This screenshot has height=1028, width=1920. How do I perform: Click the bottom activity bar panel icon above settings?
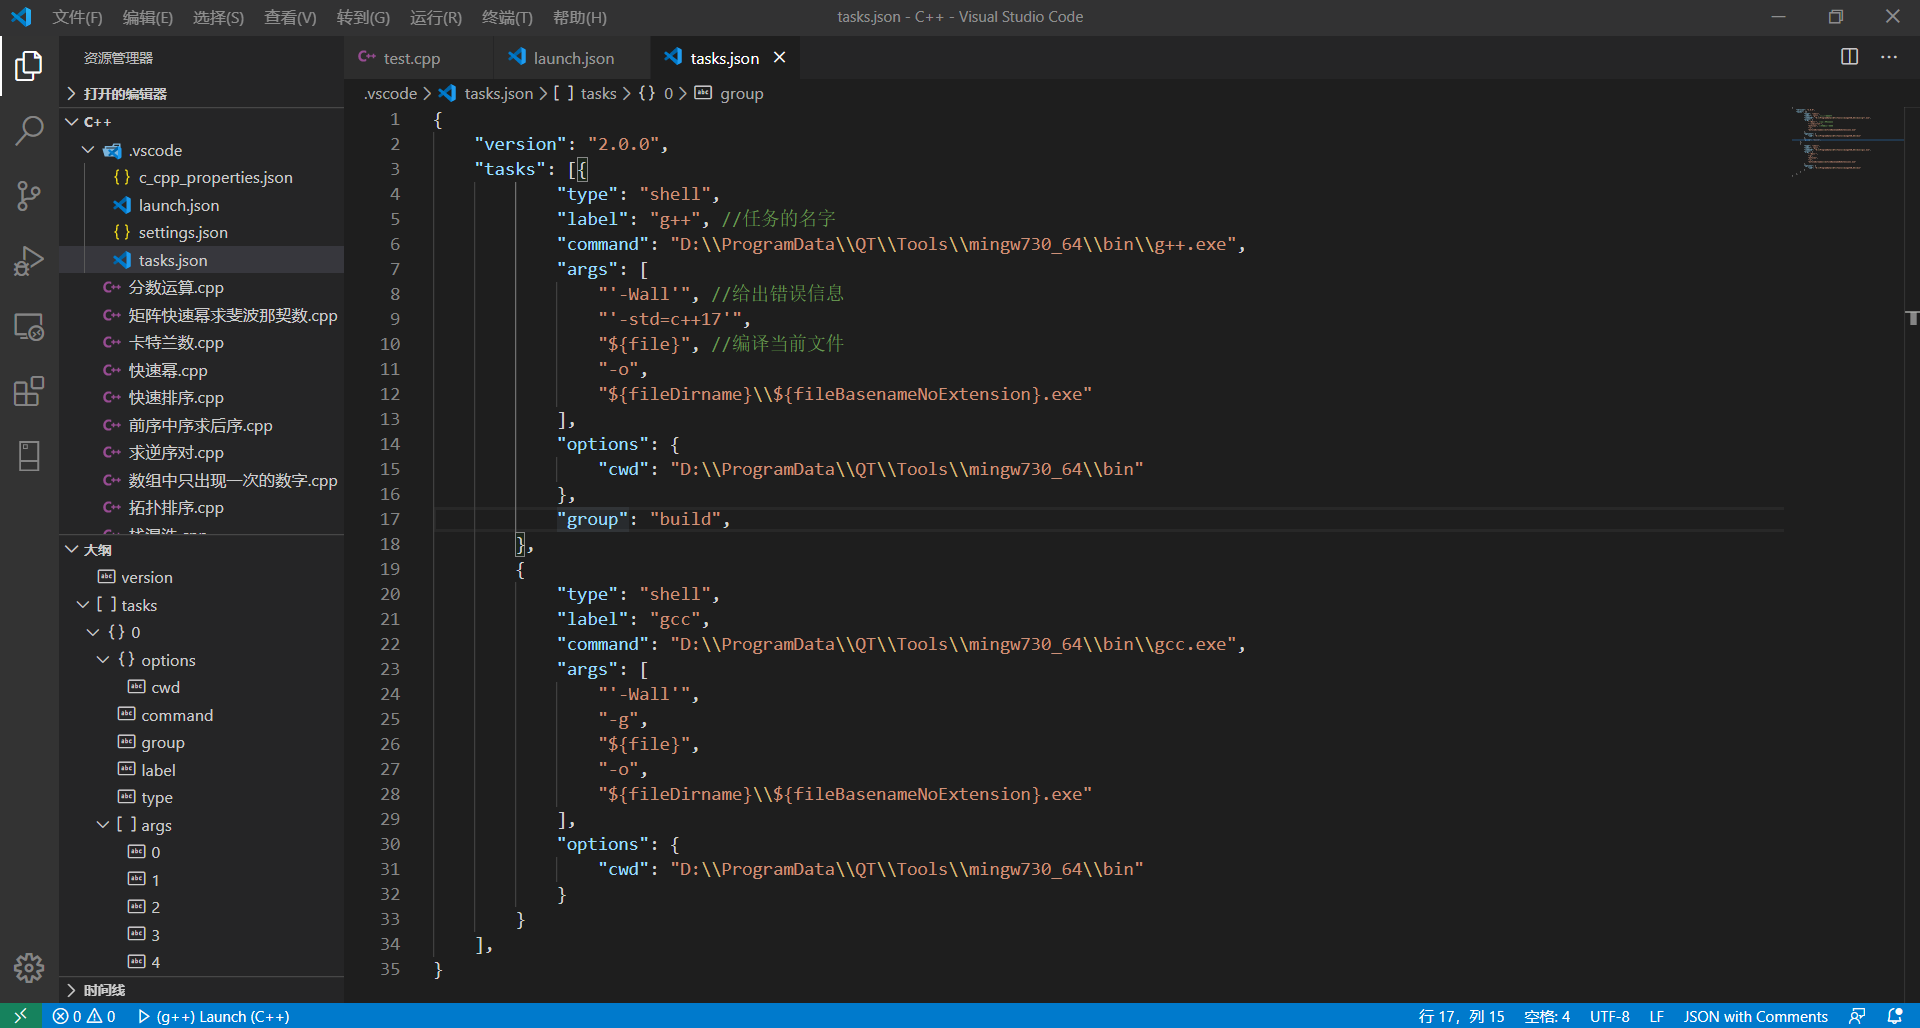click(x=29, y=456)
